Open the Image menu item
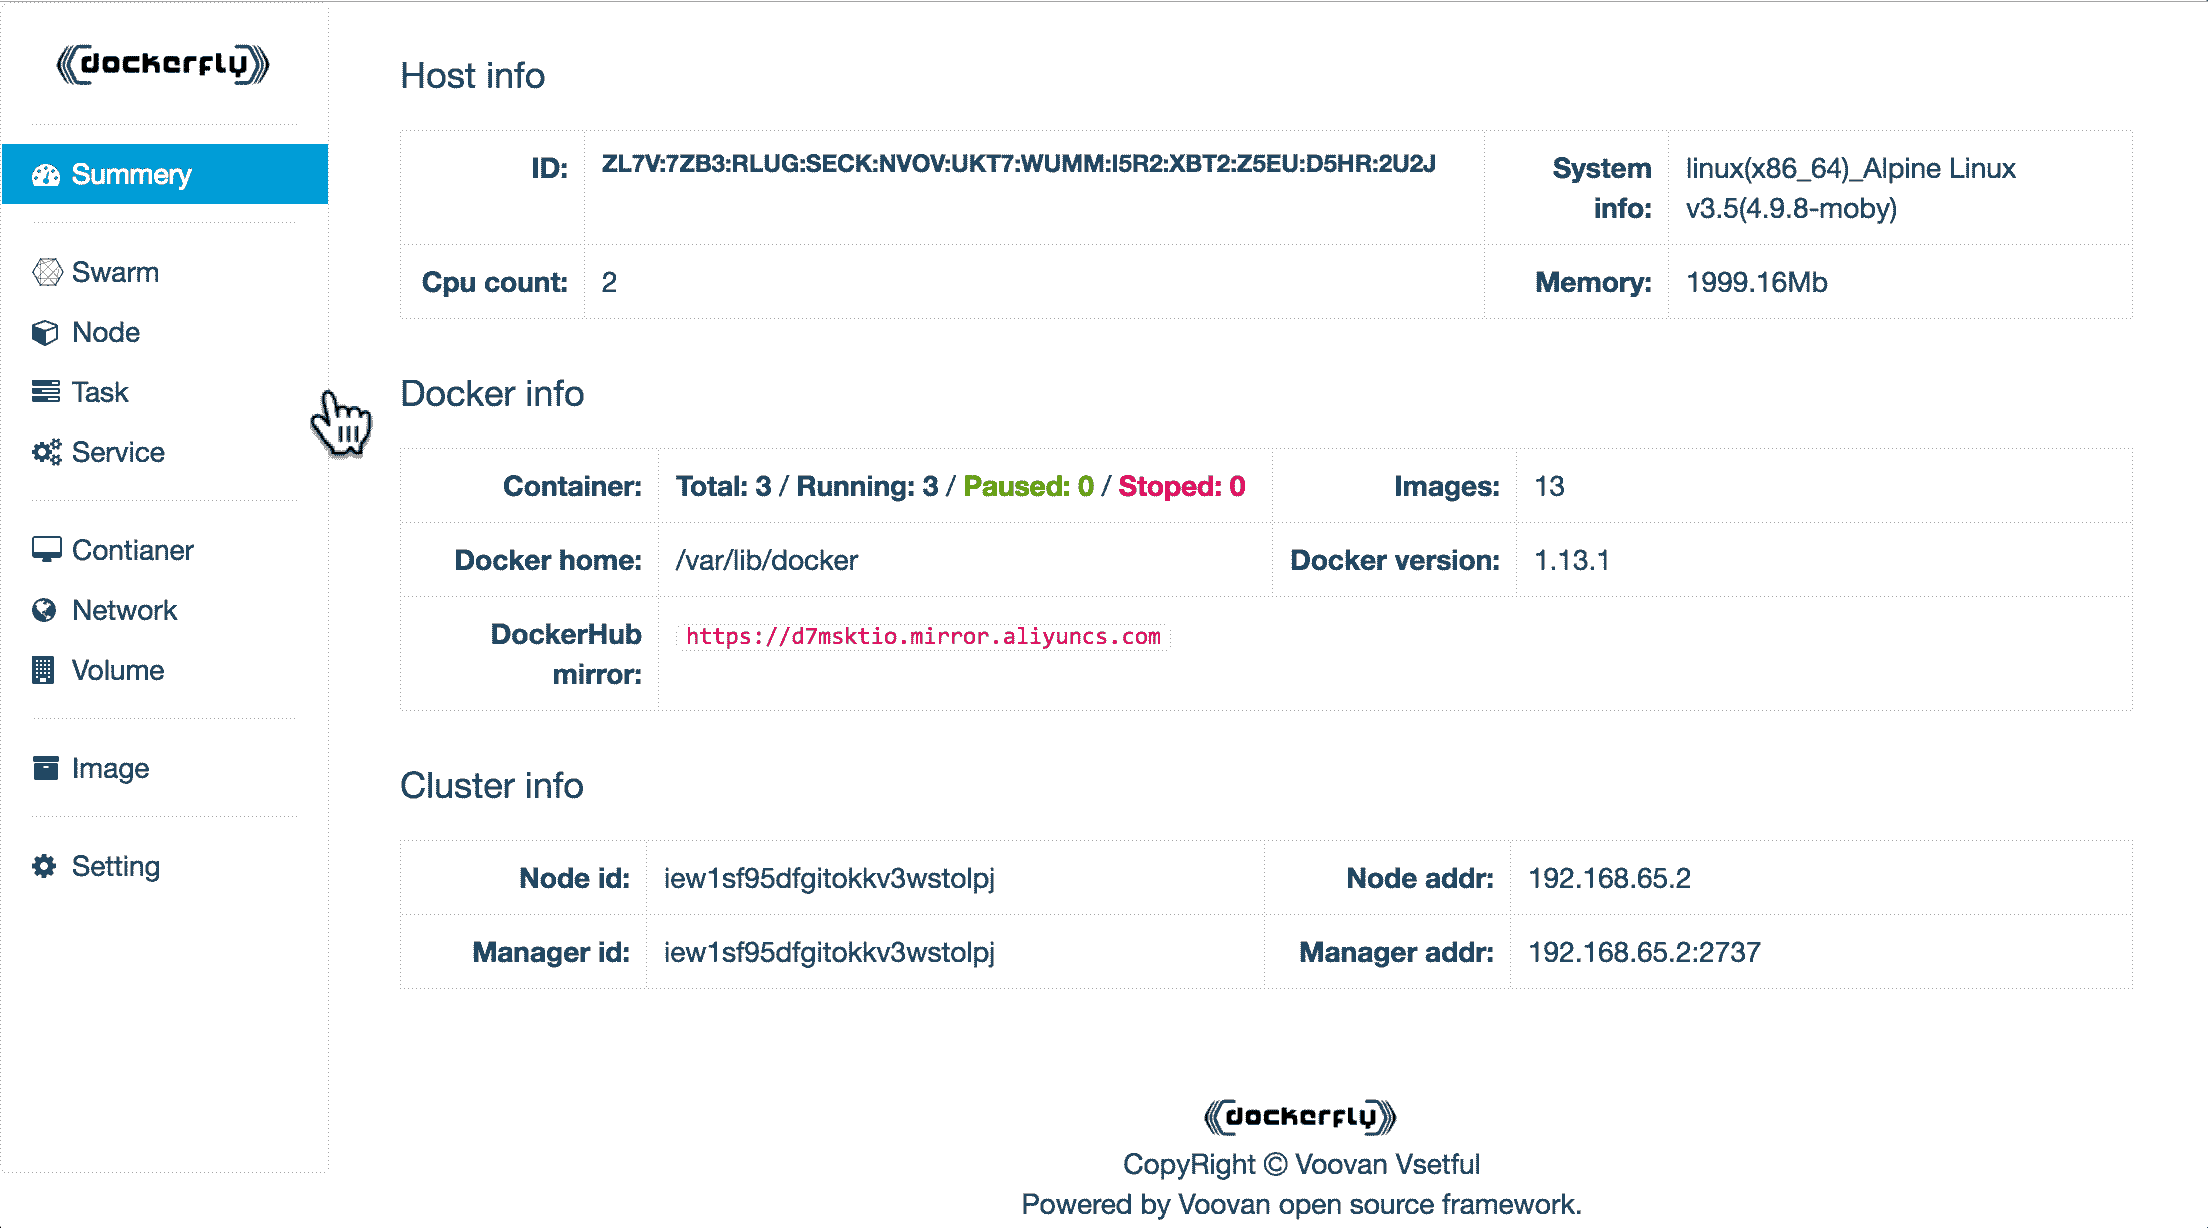The width and height of the screenshot is (2208, 1228). point(110,768)
